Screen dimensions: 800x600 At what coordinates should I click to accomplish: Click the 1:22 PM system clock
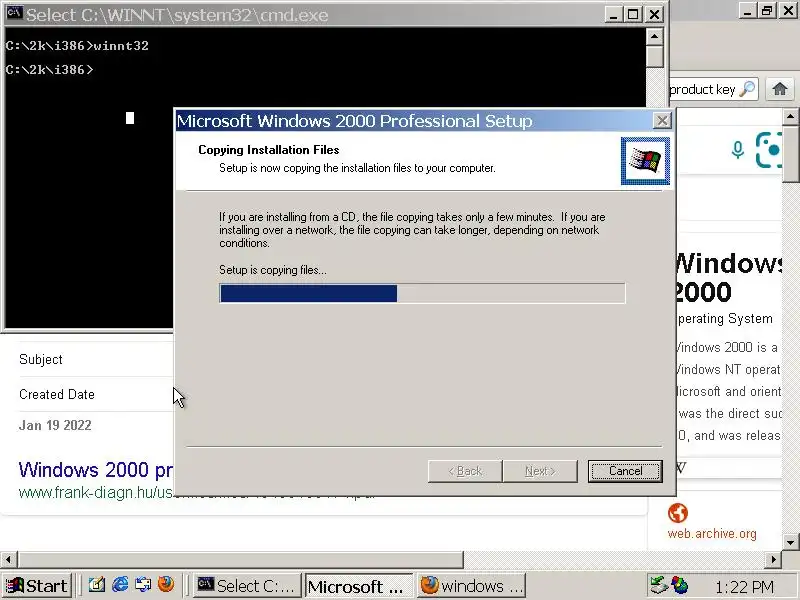click(x=744, y=587)
